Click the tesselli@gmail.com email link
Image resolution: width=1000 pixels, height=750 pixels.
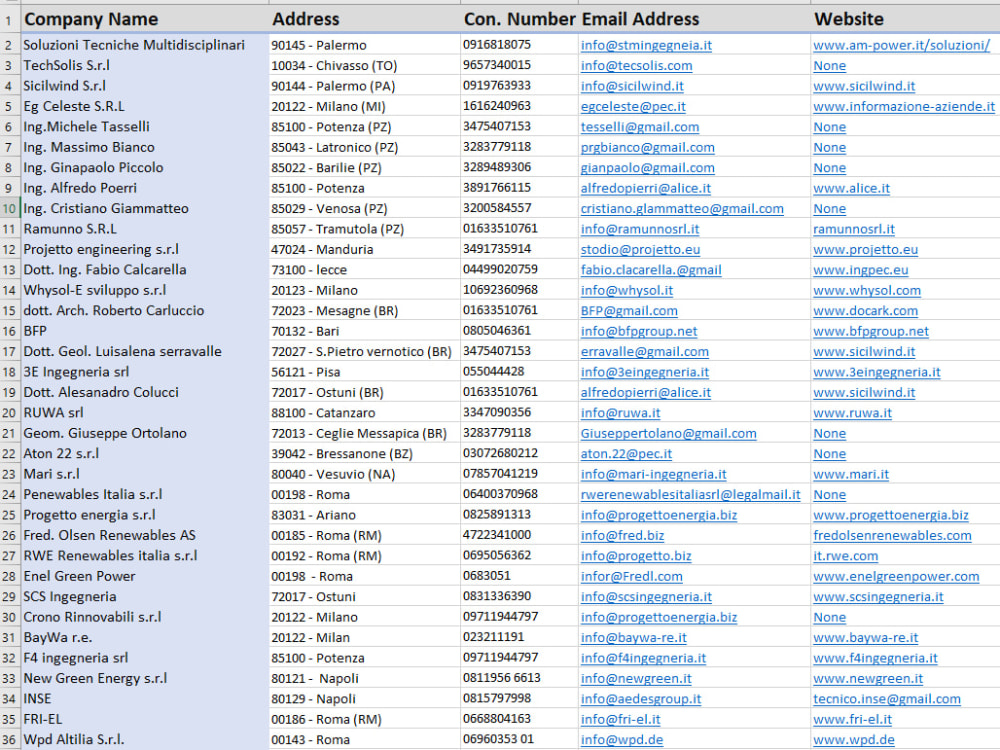(x=640, y=127)
